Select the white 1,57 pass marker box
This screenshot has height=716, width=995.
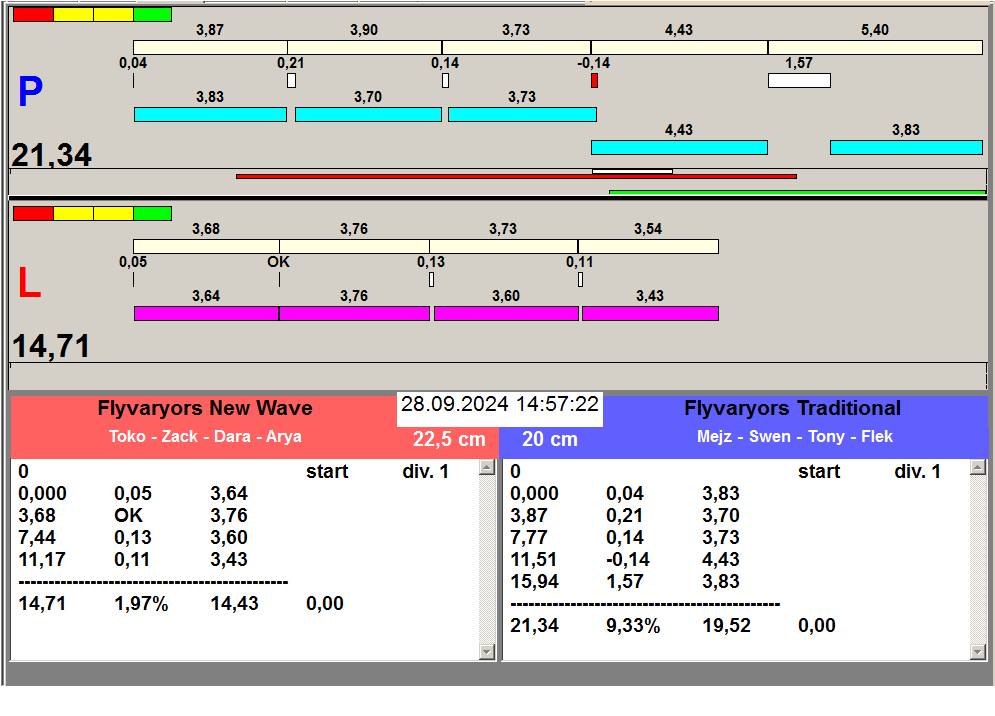coord(799,81)
